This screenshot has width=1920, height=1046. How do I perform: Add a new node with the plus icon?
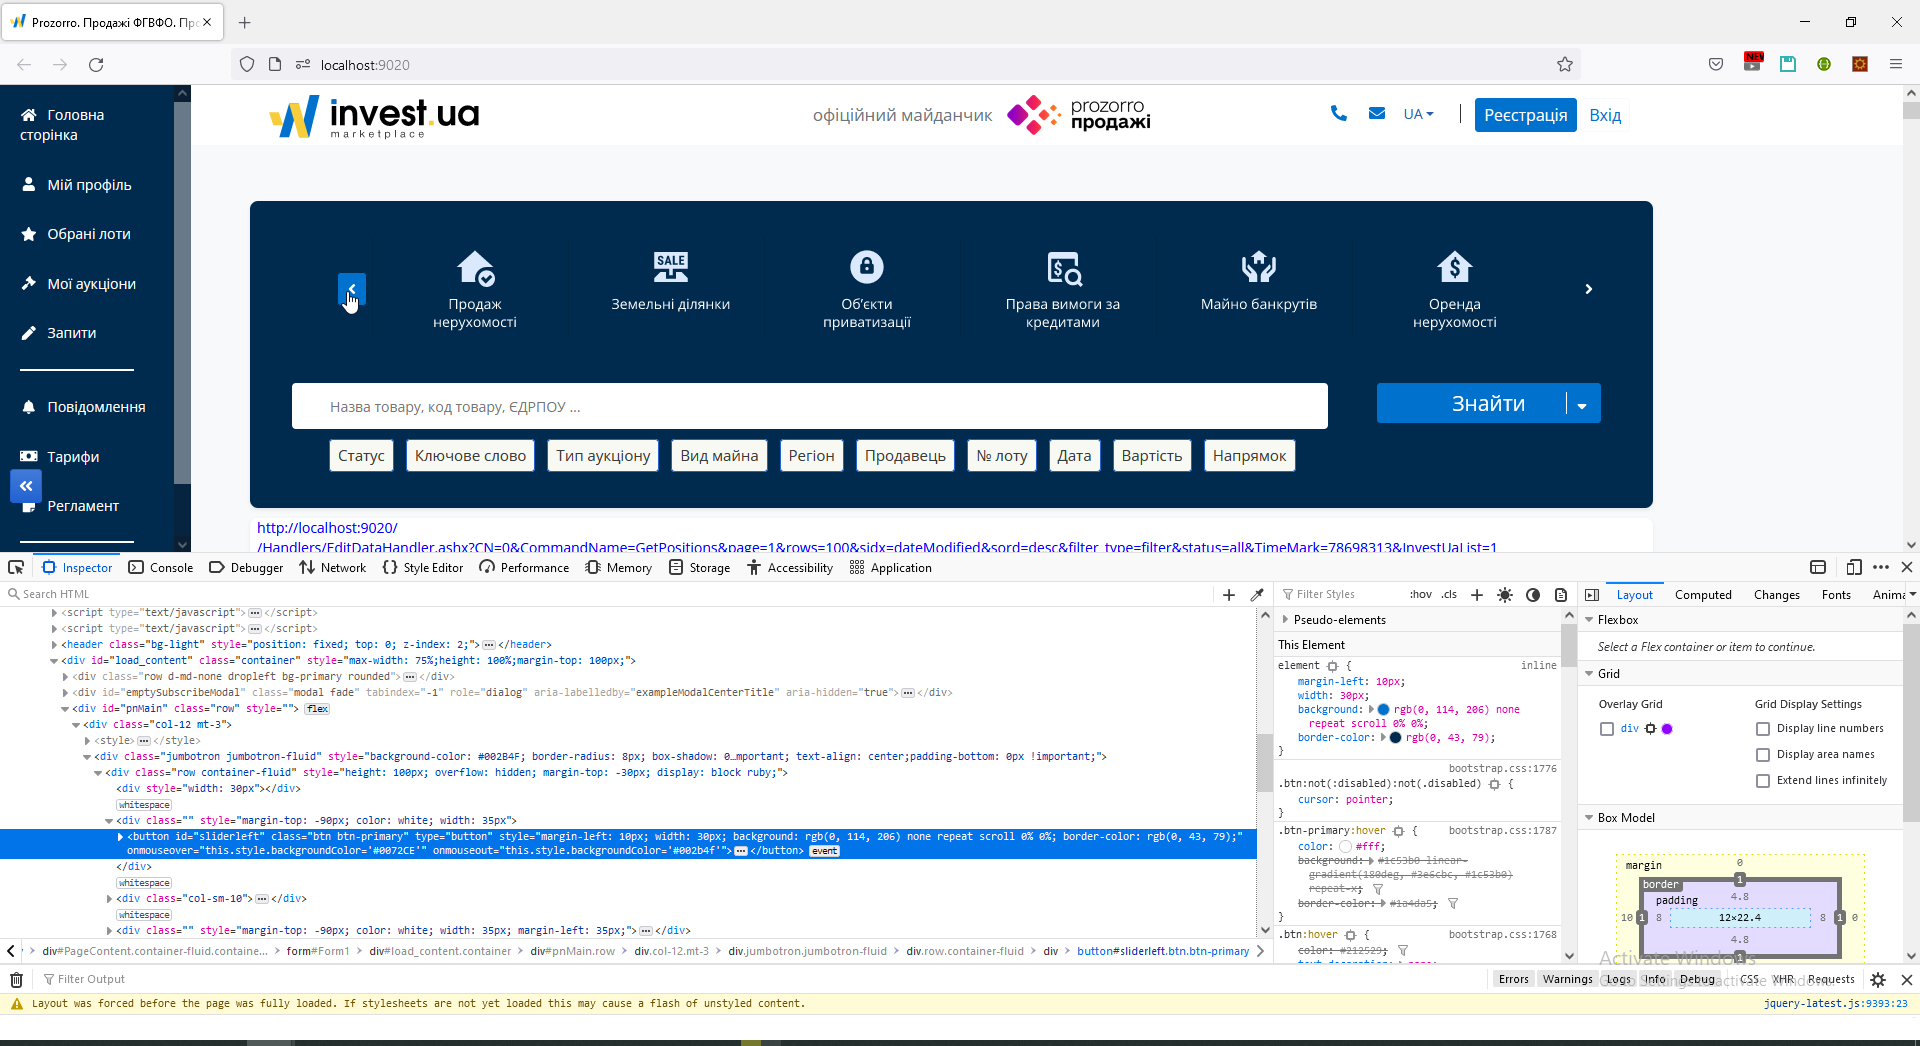(x=1229, y=594)
